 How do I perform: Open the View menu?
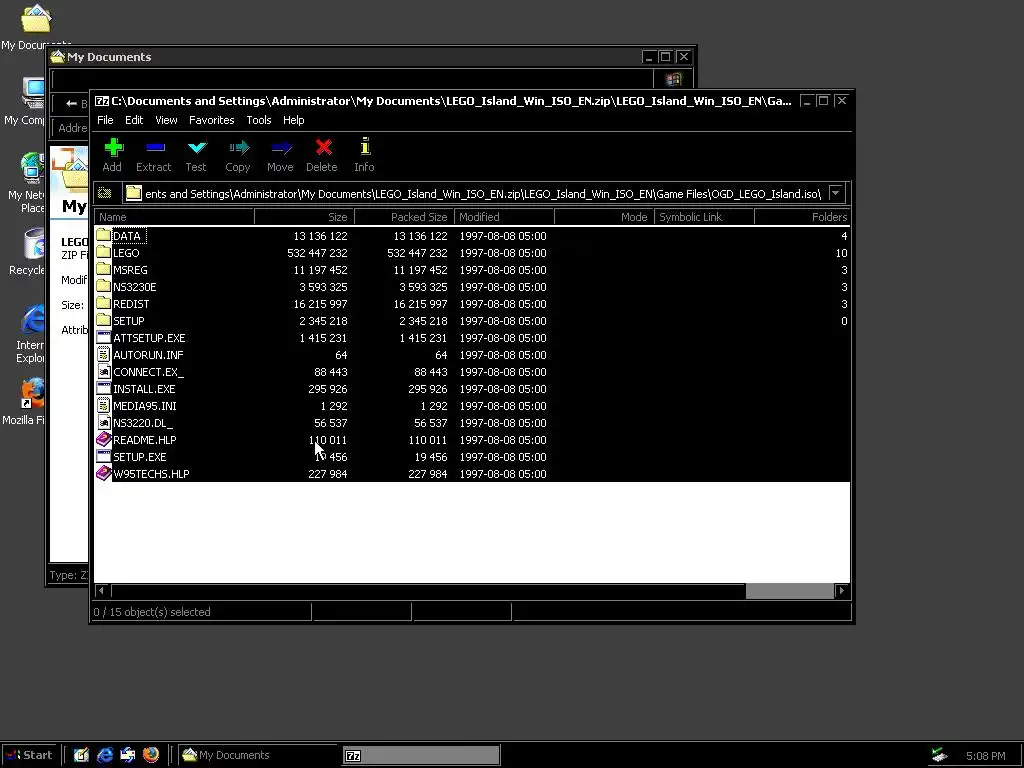166,120
